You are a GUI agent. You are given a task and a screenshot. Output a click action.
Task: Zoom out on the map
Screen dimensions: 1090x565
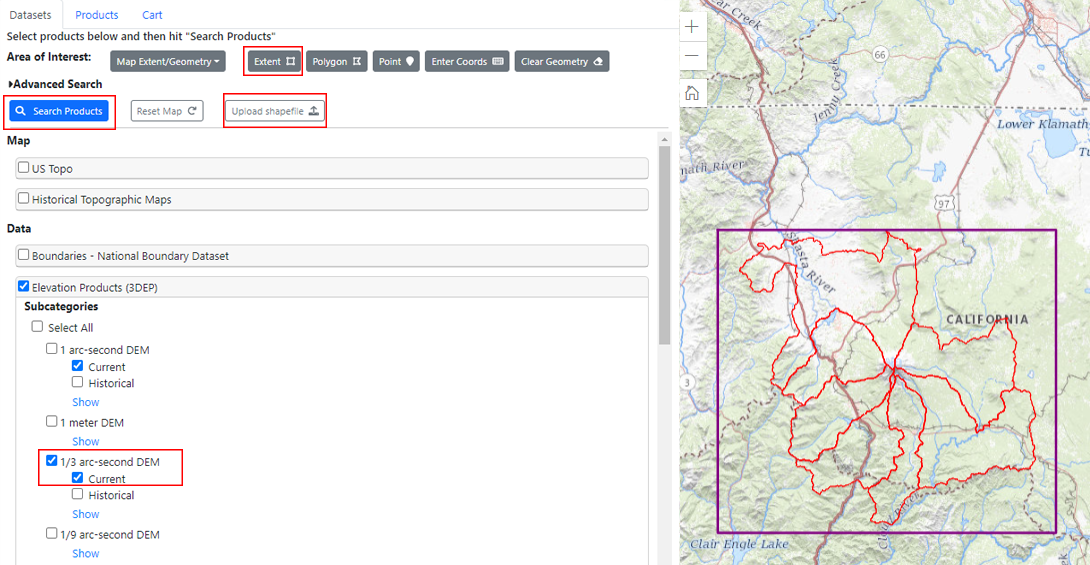coord(692,56)
